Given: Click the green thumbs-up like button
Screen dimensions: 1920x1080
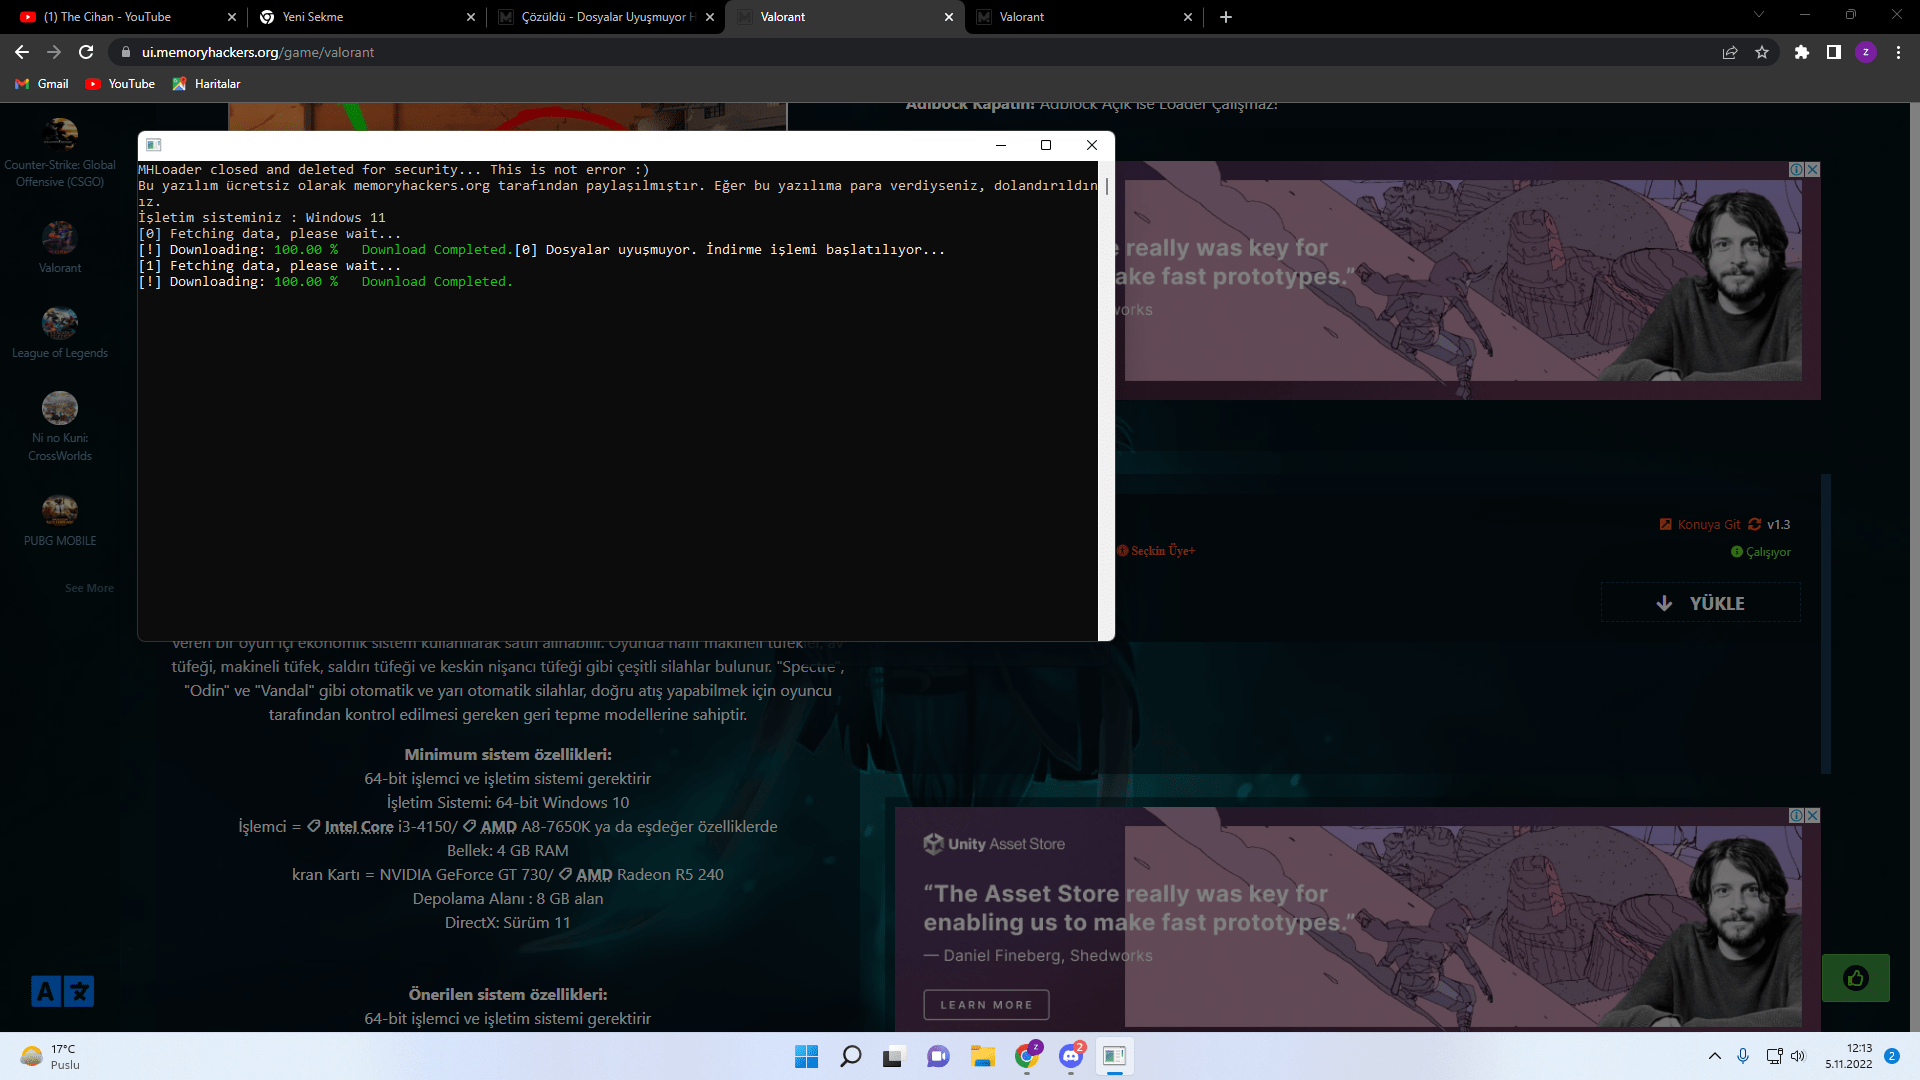Looking at the screenshot, I should click(x=1856, y=978).
